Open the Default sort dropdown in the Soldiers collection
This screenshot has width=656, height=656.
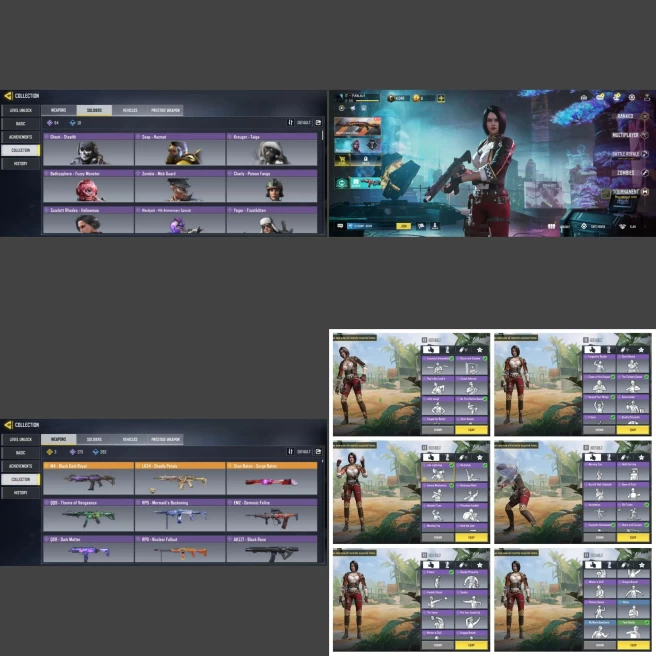click(304, 123)
